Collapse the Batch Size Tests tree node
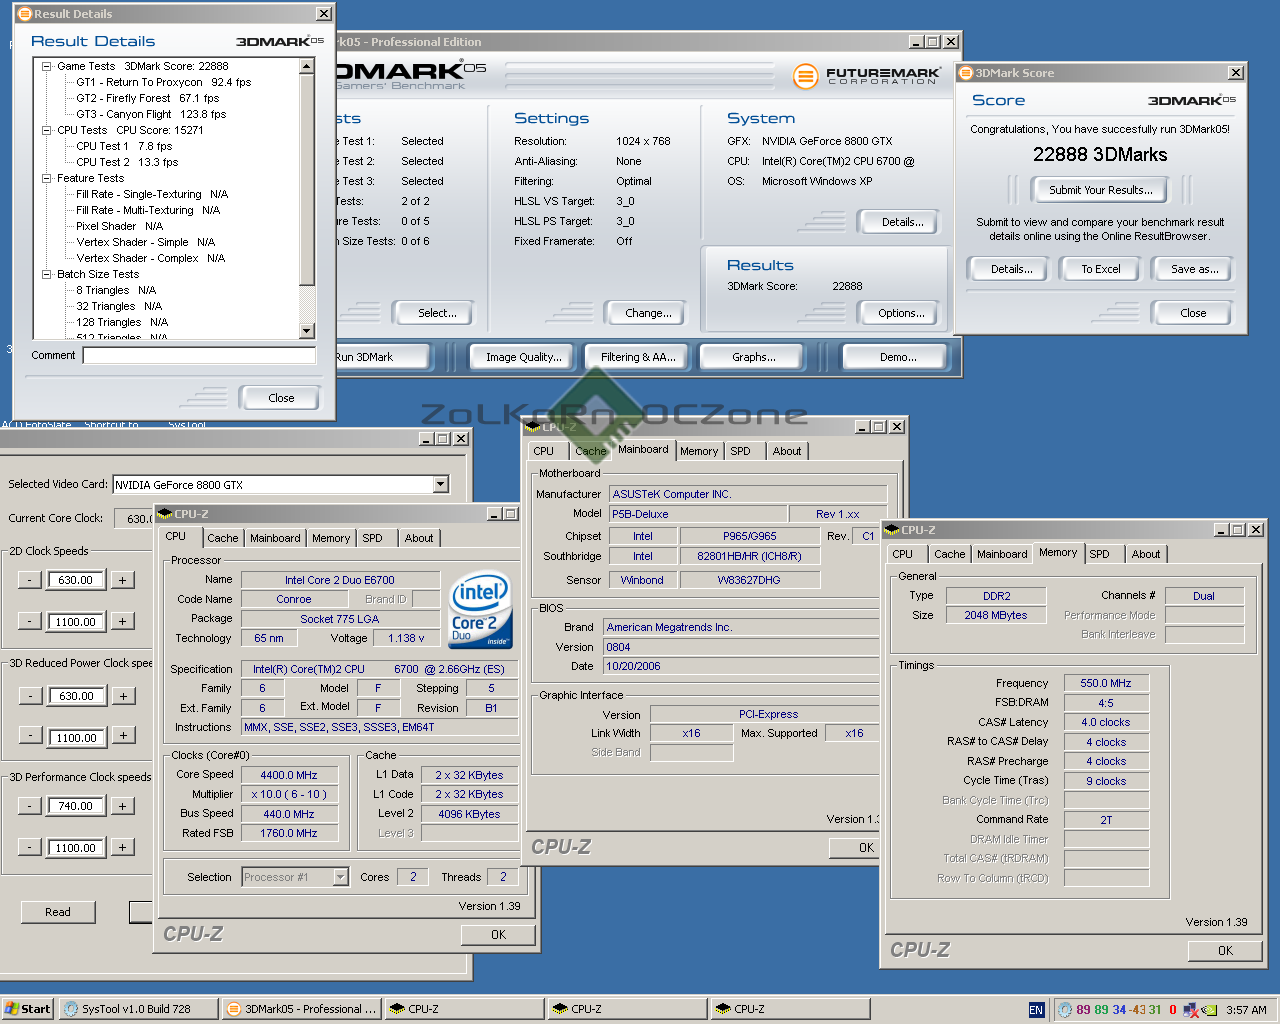Screen dimensions: 1280x1024 coord(46,274)
